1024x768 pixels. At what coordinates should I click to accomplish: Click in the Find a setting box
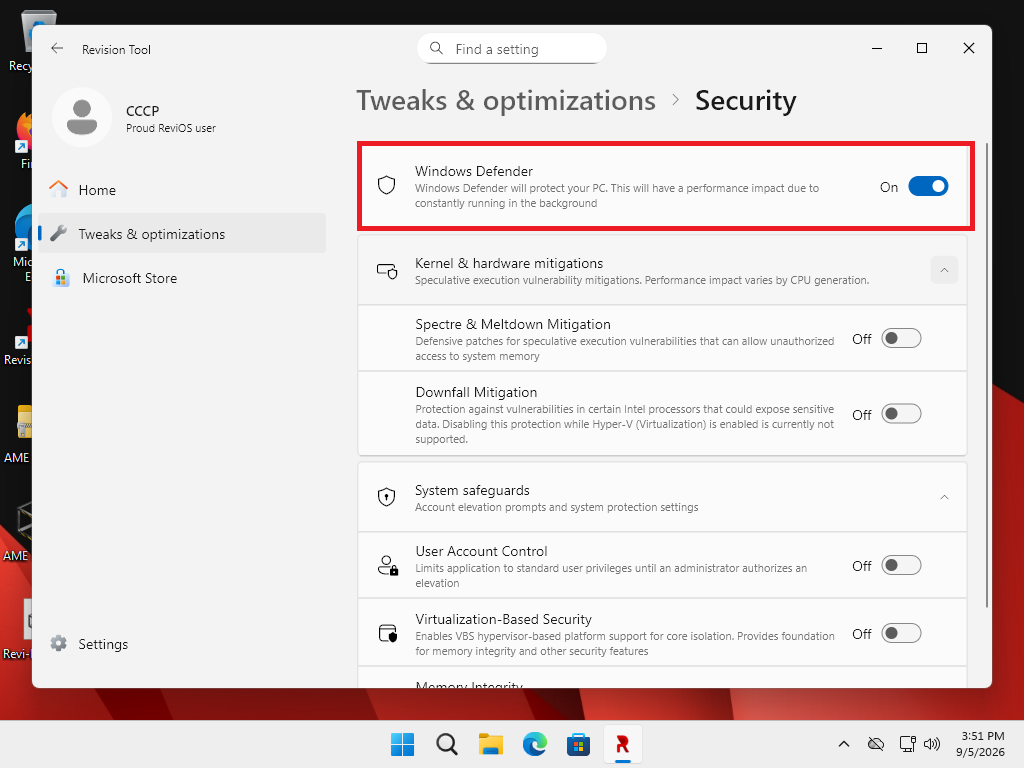pos(512,48)
